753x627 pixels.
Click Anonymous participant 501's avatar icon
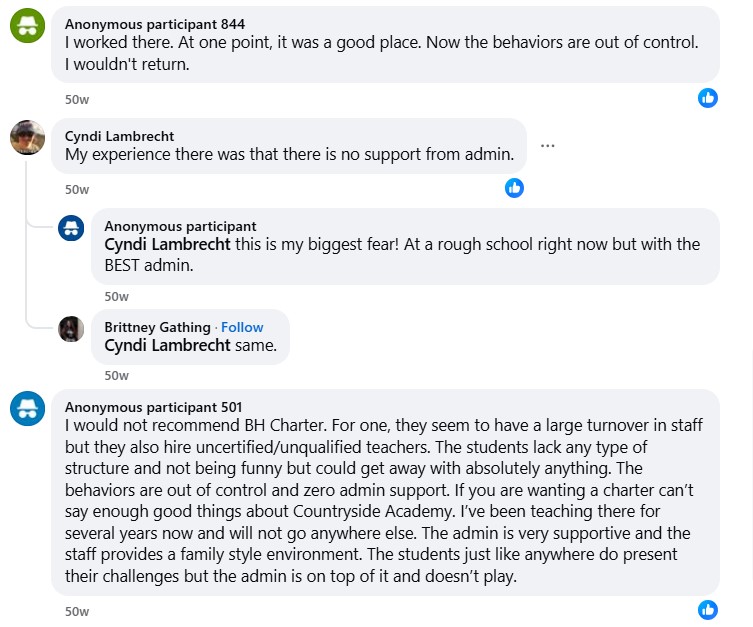pos(27,408)
